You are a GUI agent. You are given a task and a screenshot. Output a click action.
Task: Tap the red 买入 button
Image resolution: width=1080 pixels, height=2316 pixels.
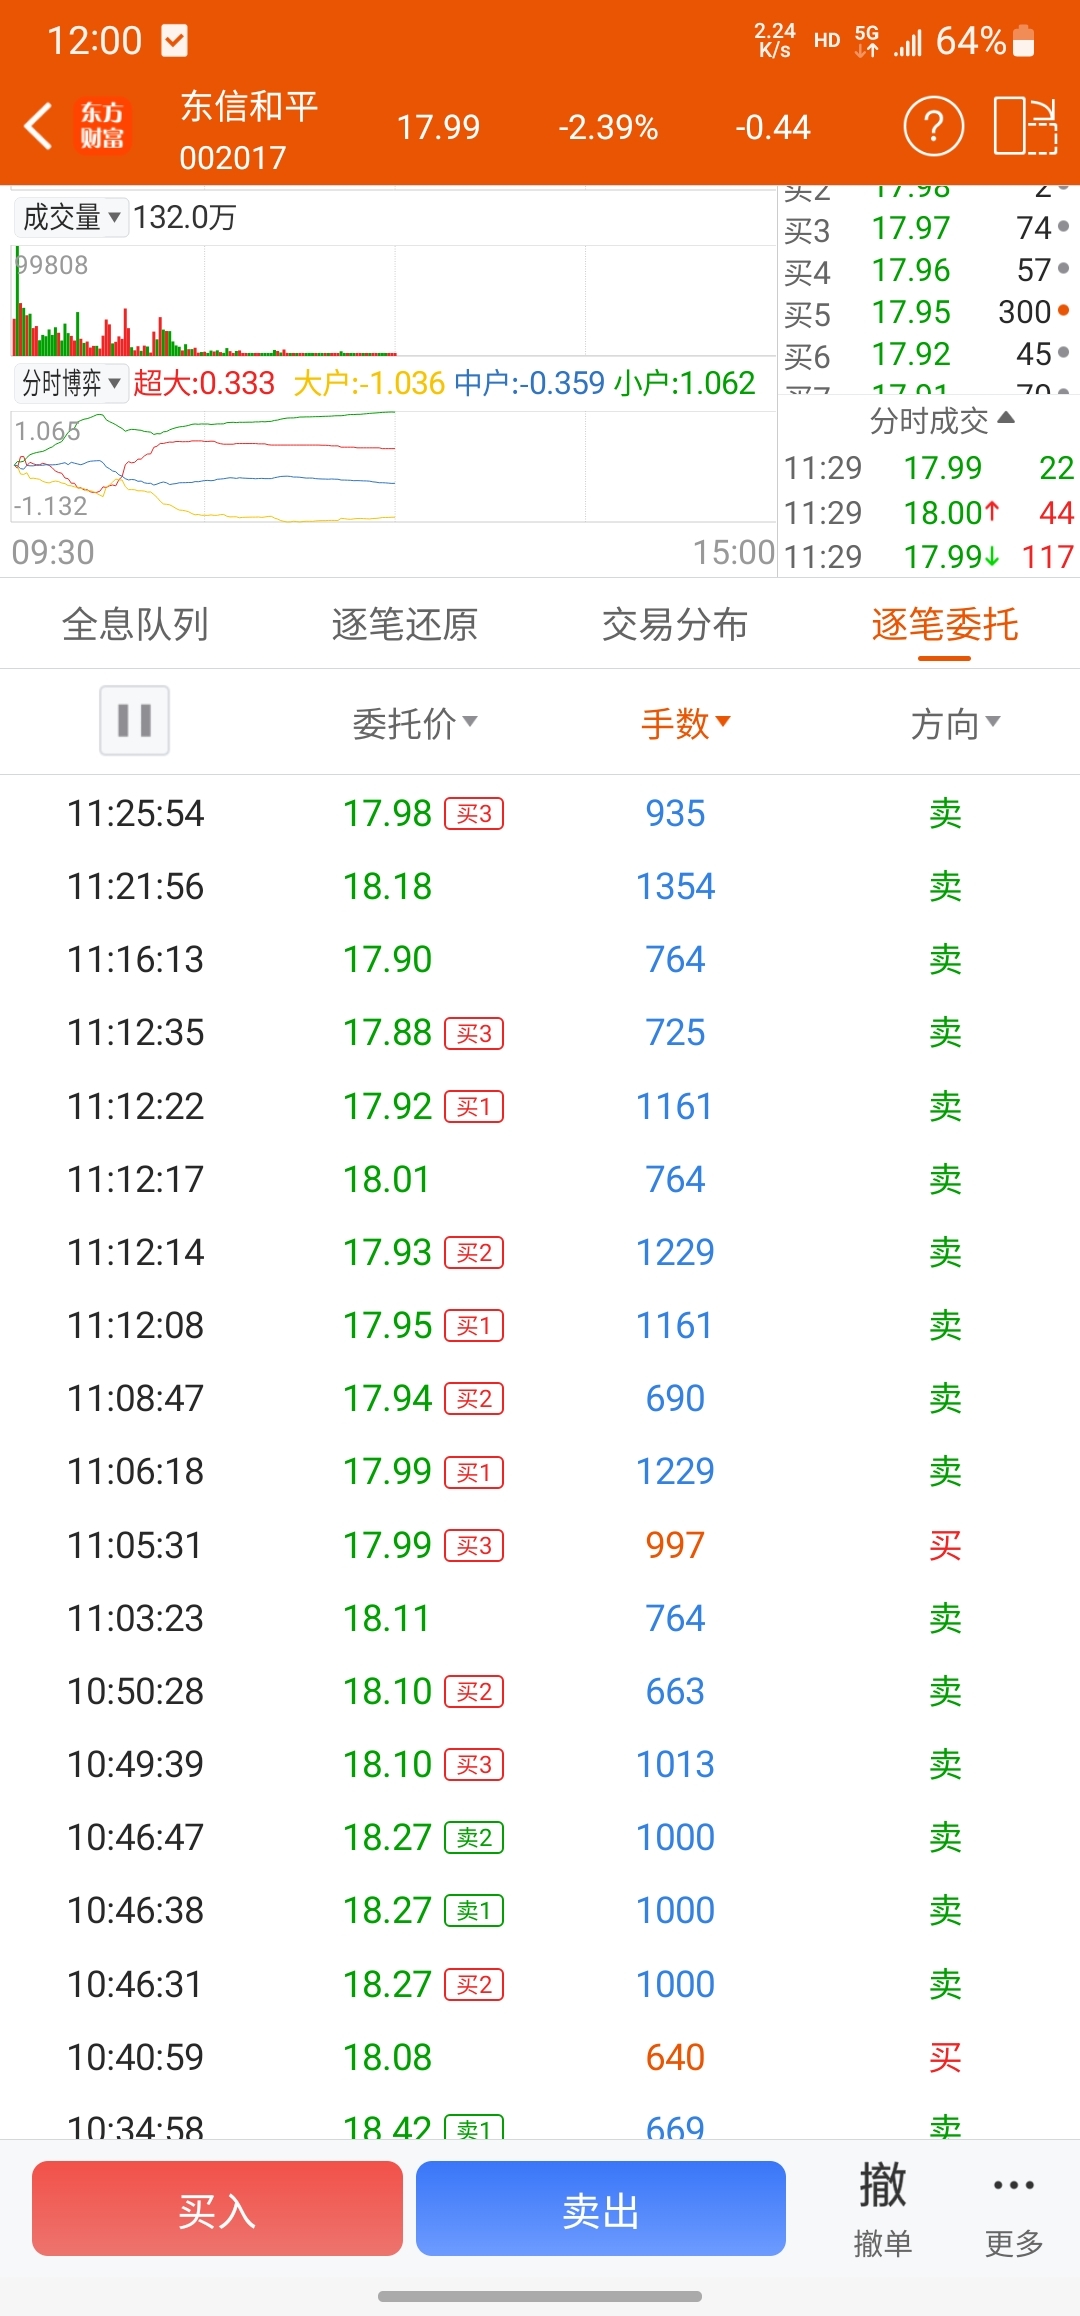(217, 2208)
